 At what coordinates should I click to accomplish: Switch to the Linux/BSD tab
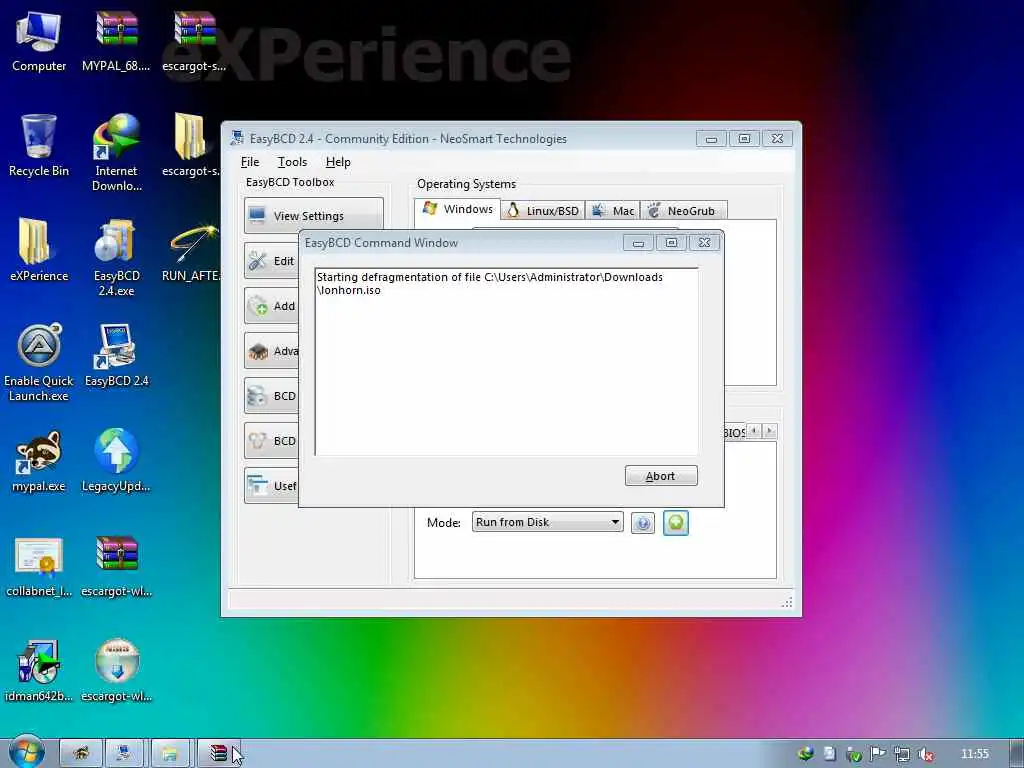[543, 210]
